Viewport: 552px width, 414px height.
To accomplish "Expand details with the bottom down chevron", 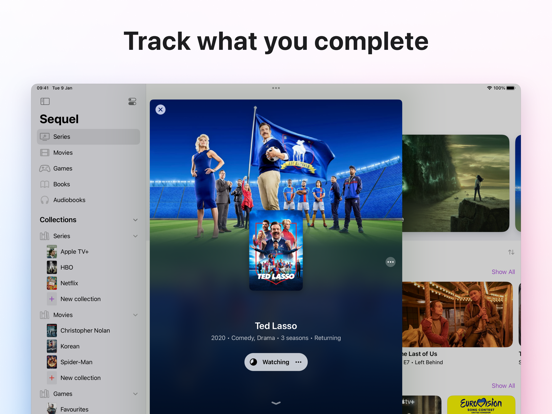I will point(276,403).
